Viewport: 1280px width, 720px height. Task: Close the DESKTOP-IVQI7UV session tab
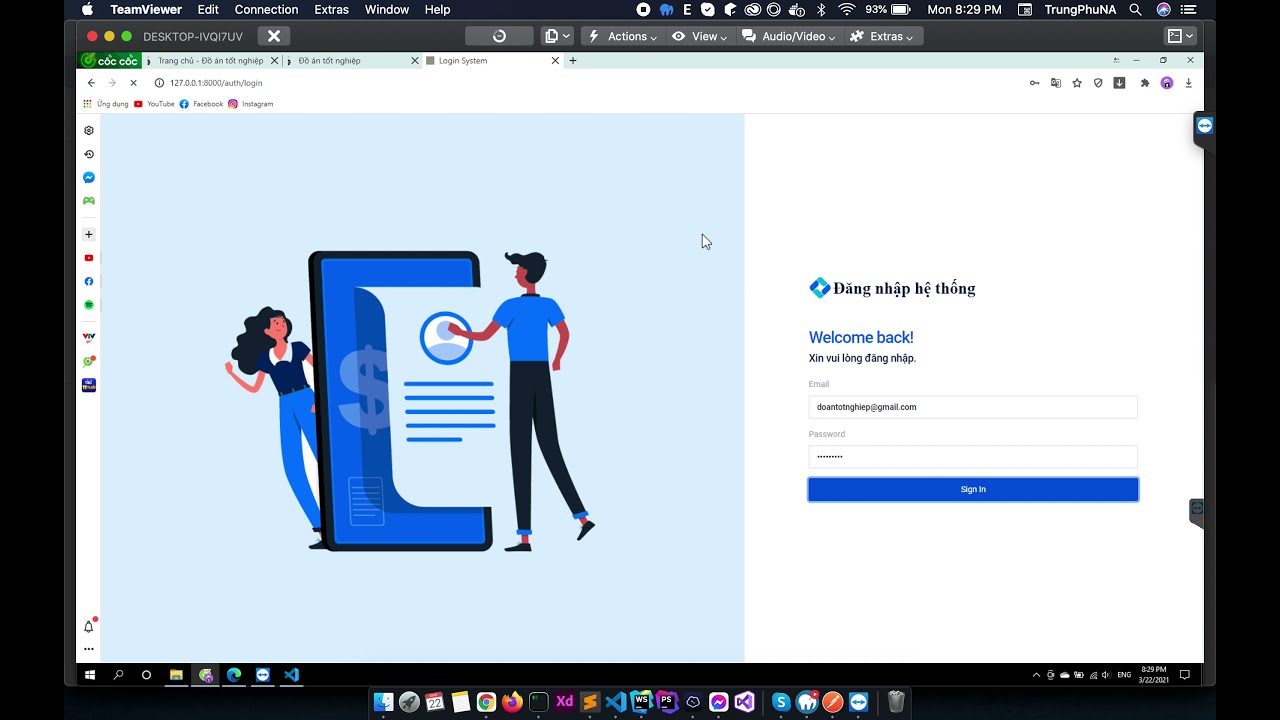click(x=274, y=36)
